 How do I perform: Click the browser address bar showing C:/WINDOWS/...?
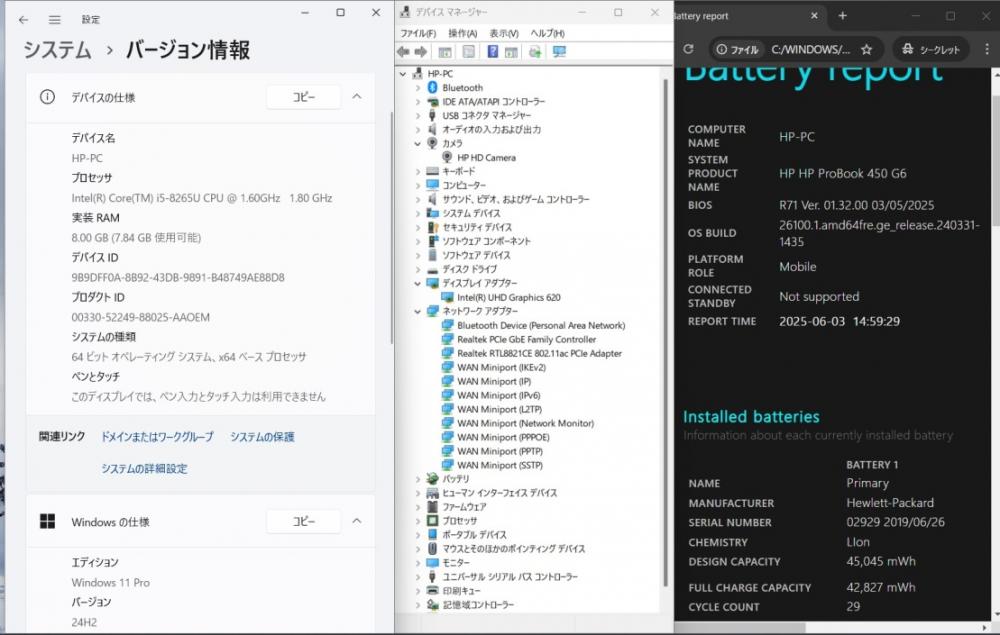(x=811, y=49)
